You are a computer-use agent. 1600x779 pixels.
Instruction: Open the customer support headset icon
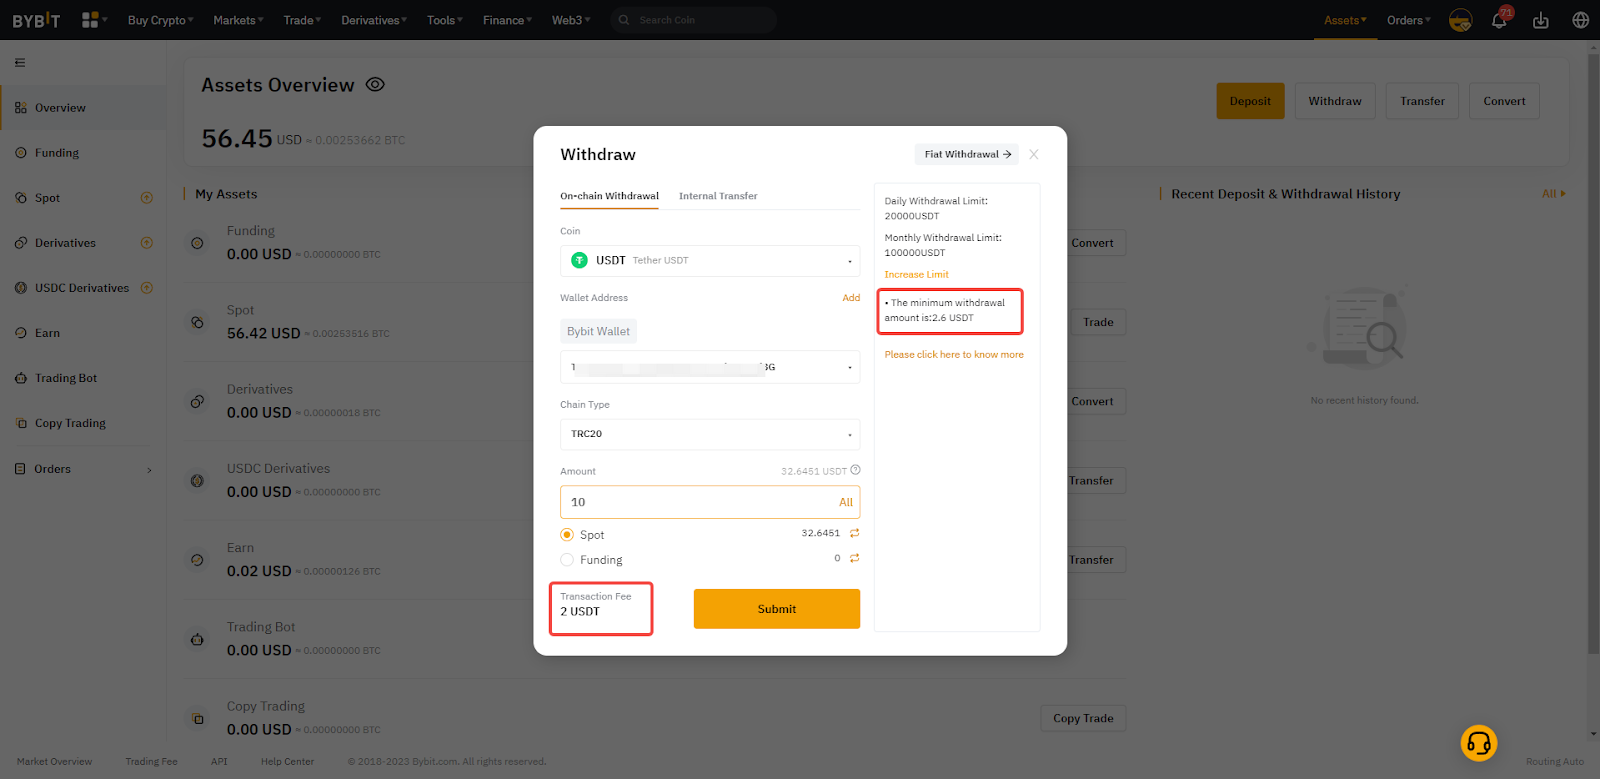1478,743
